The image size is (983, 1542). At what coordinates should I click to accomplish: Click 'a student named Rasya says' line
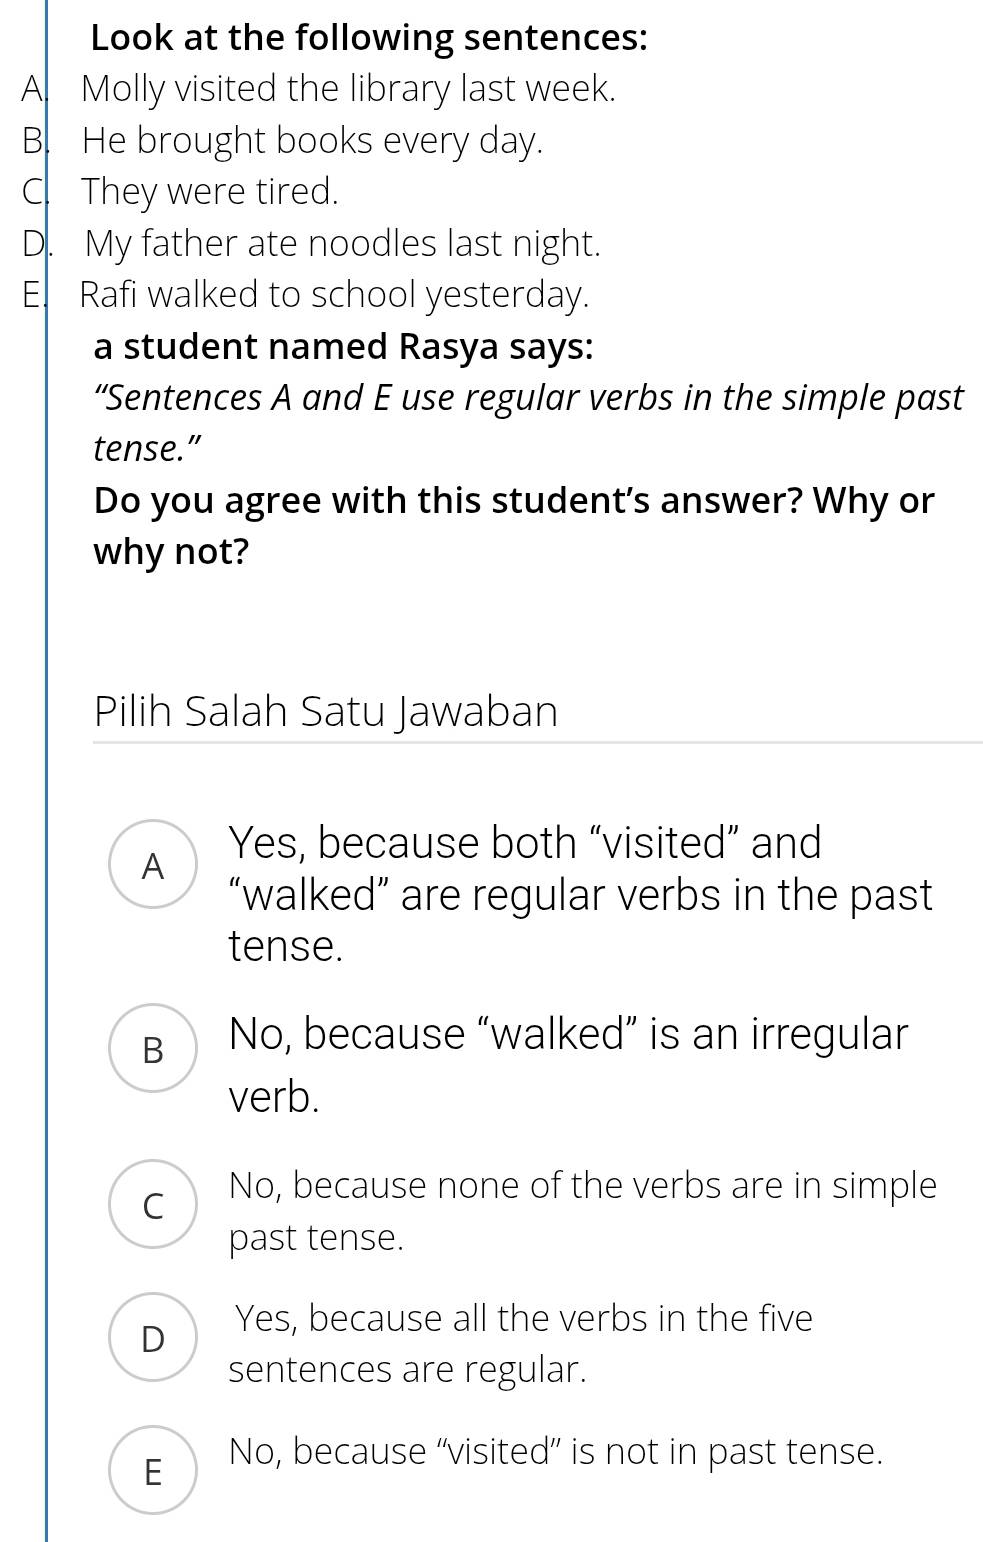[x=343, y=346]
